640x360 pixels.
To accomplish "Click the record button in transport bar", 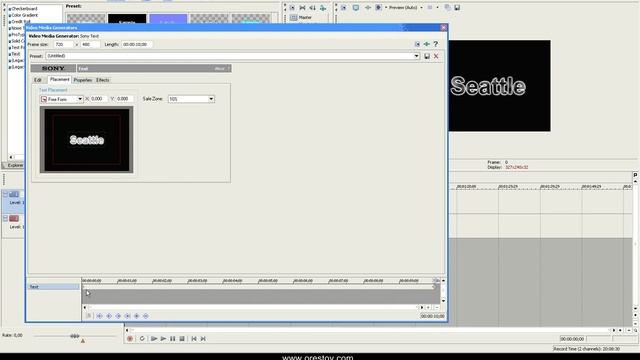I will point(130,339).
